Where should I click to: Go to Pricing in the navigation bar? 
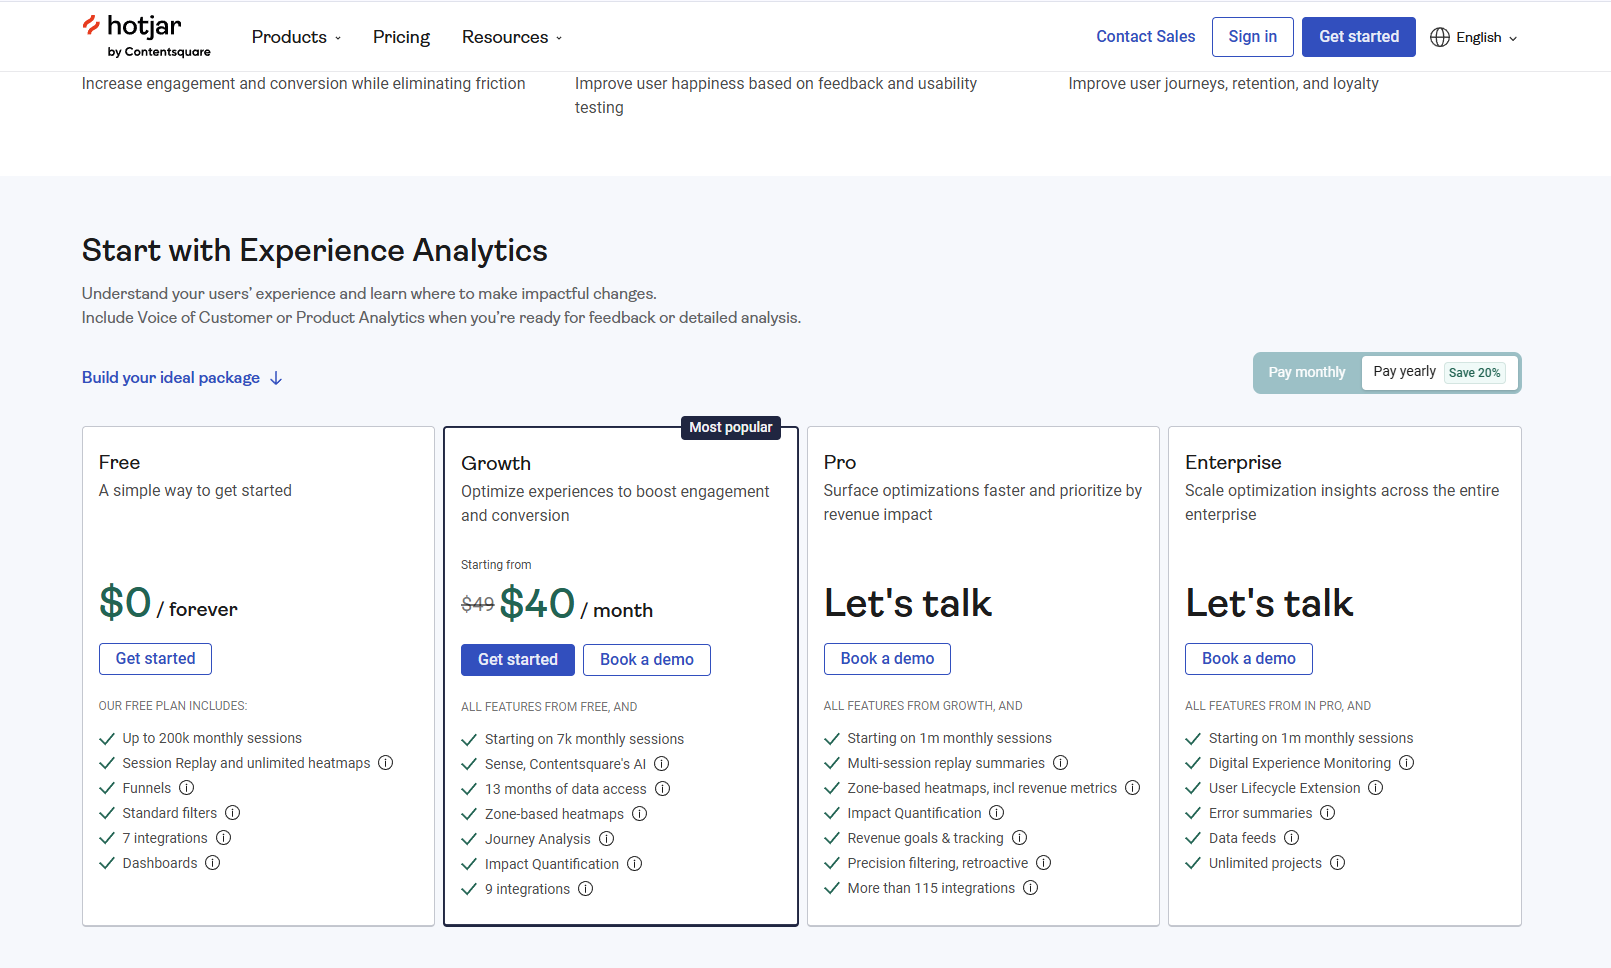(x=401, y=37)
